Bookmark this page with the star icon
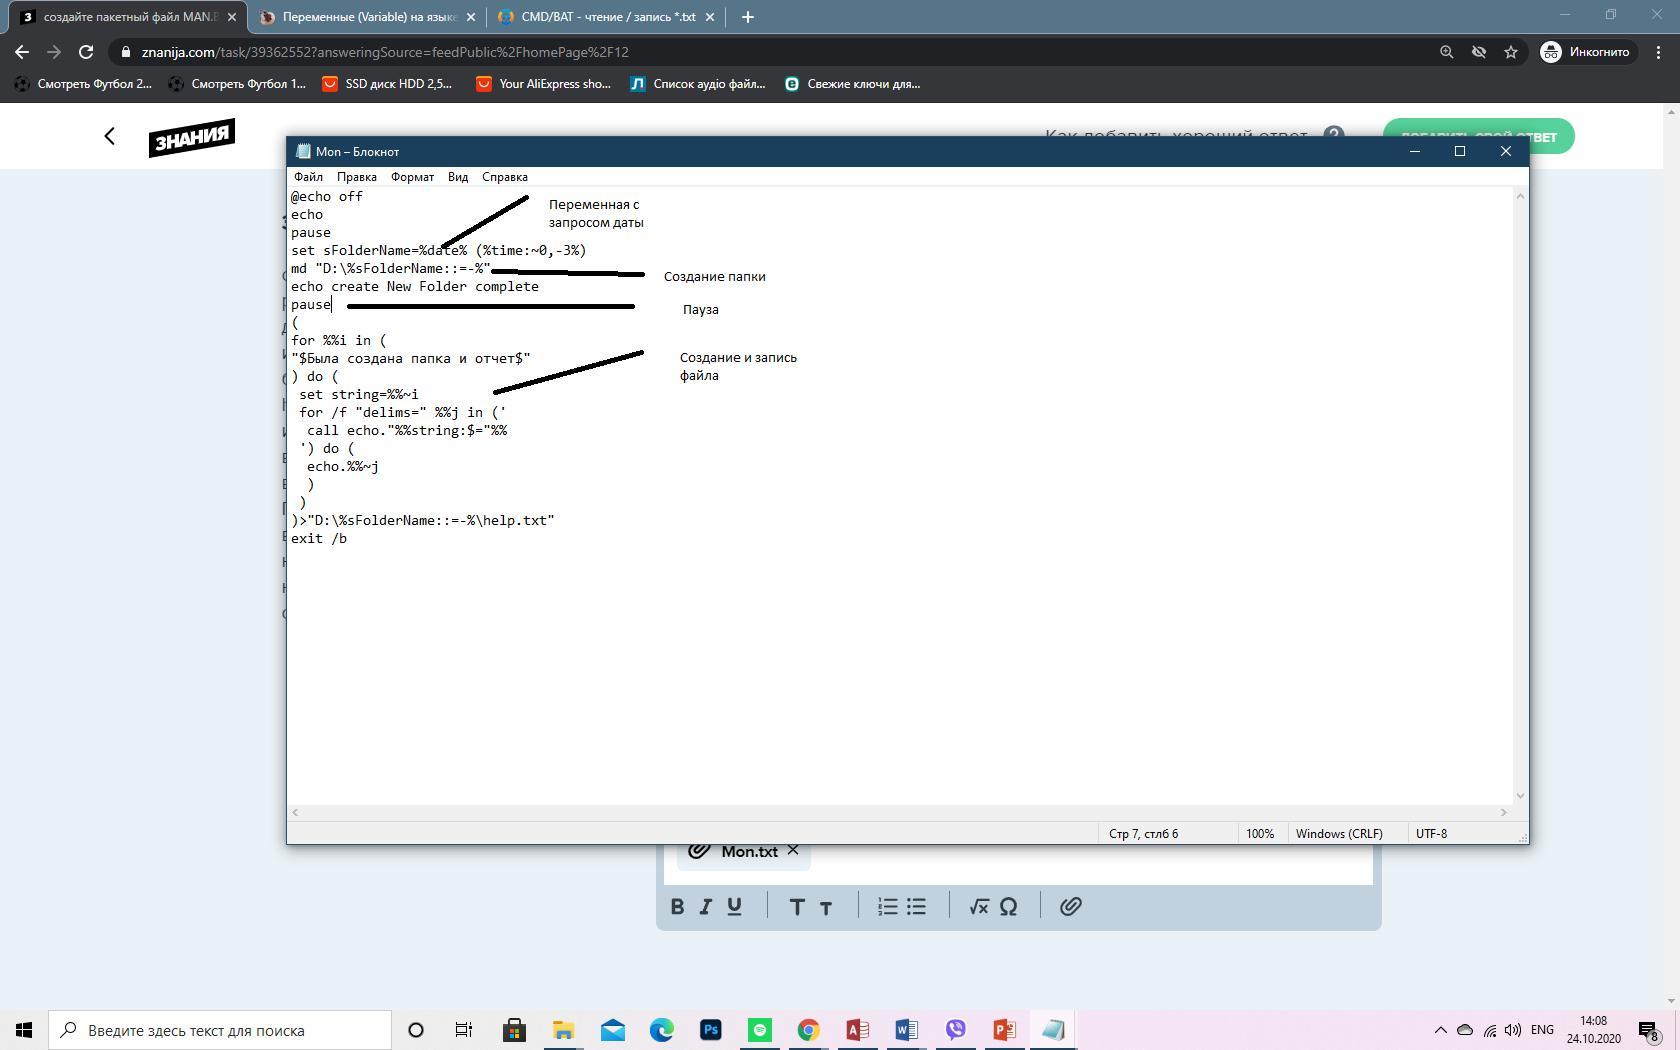 pos(1511,52)
